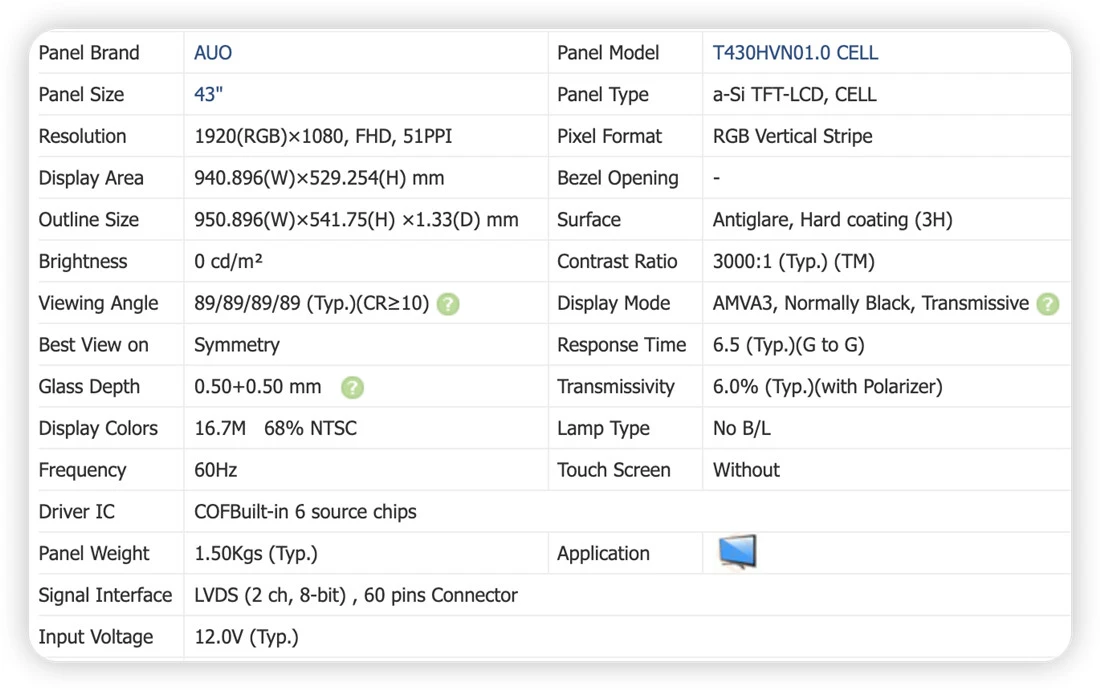Open the 43" panel size link
1100x690 pixels.
point(208,95)
